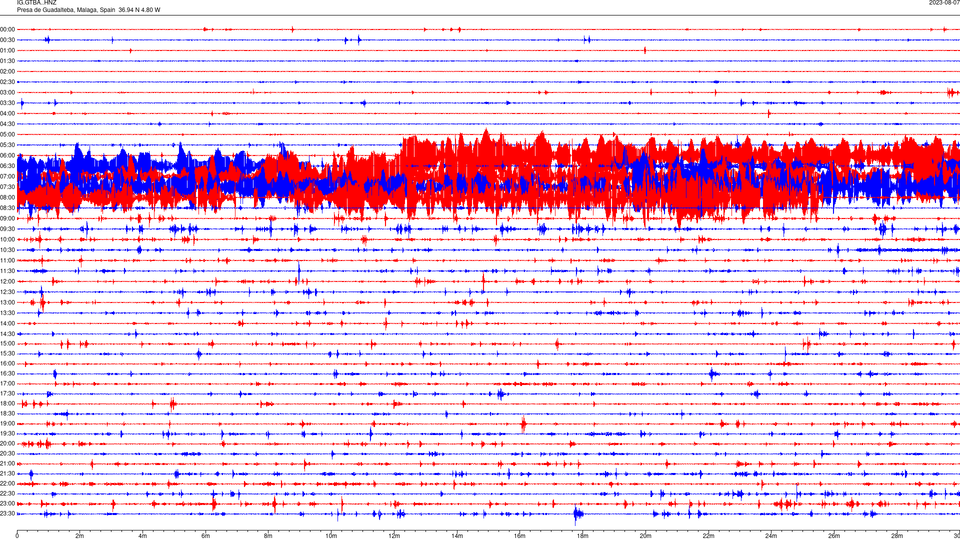Click the 12:00 time label

tap(7, 282)
